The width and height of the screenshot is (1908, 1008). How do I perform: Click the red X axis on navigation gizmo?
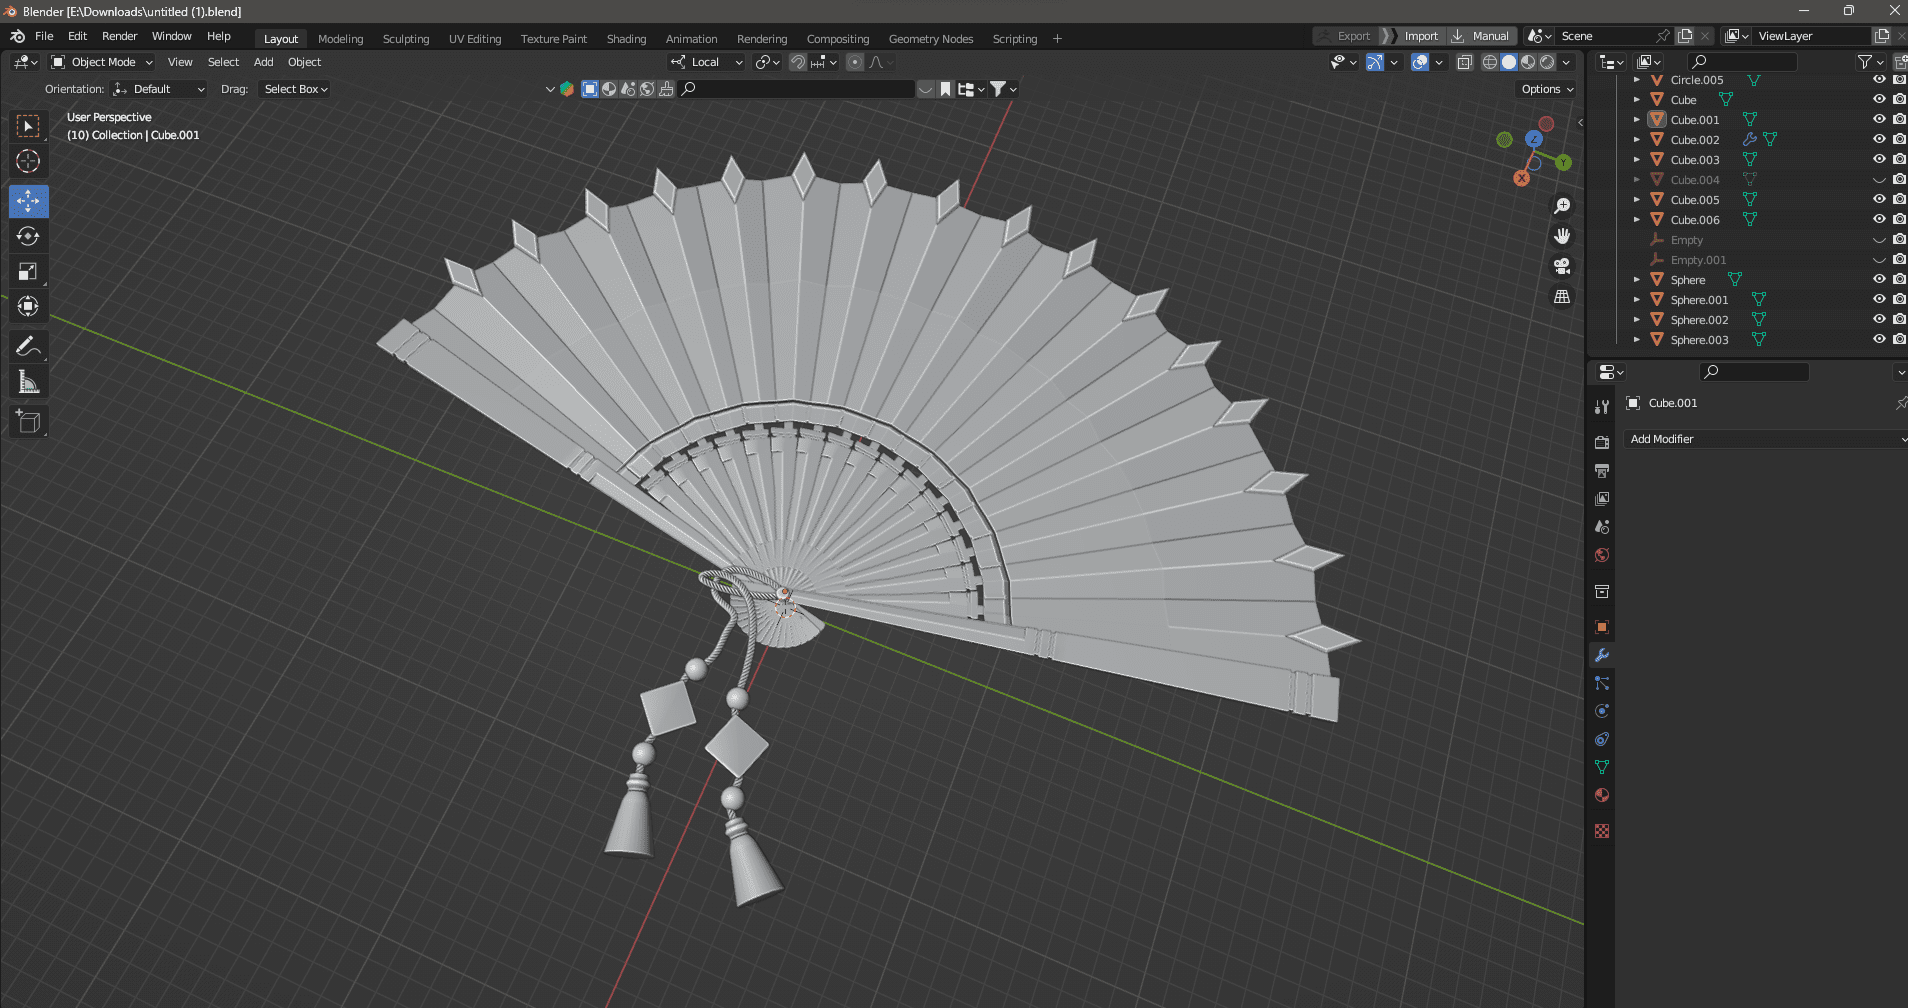tap(1521, 178)
